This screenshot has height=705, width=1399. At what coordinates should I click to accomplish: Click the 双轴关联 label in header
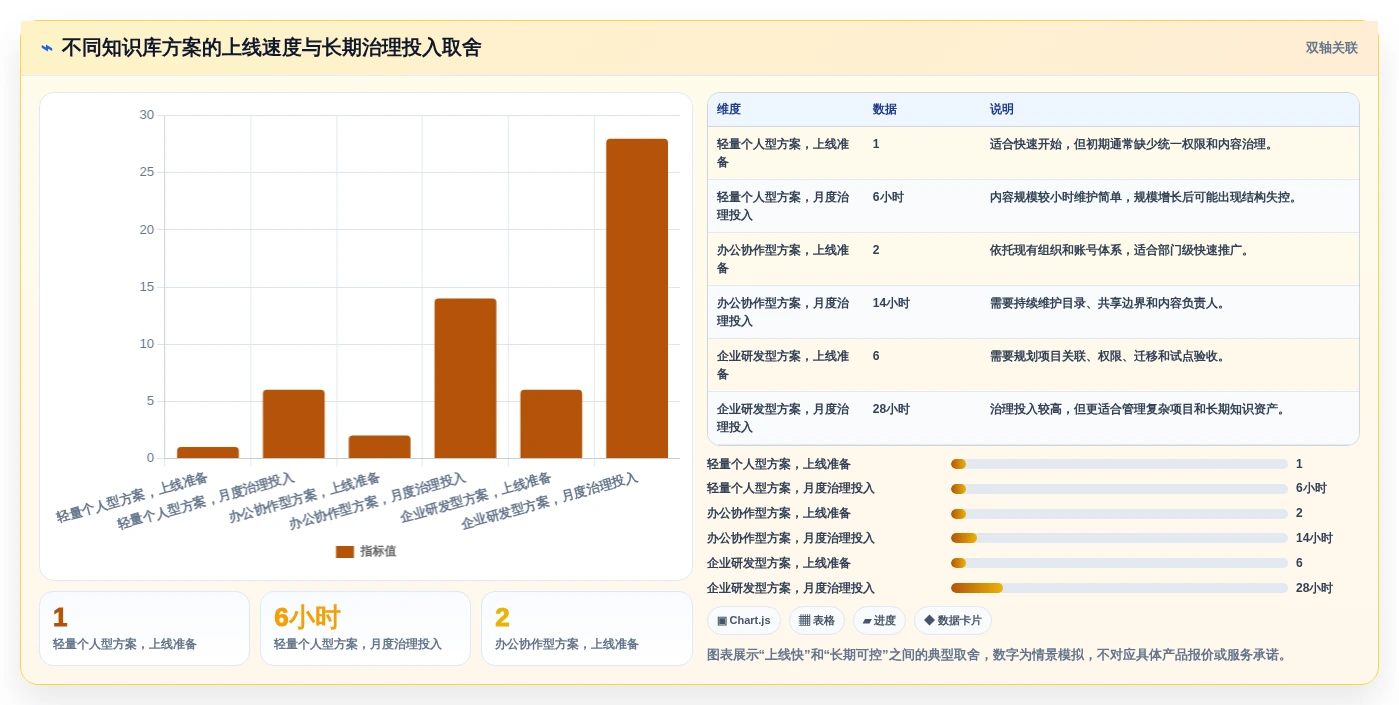pos(1331,48)
